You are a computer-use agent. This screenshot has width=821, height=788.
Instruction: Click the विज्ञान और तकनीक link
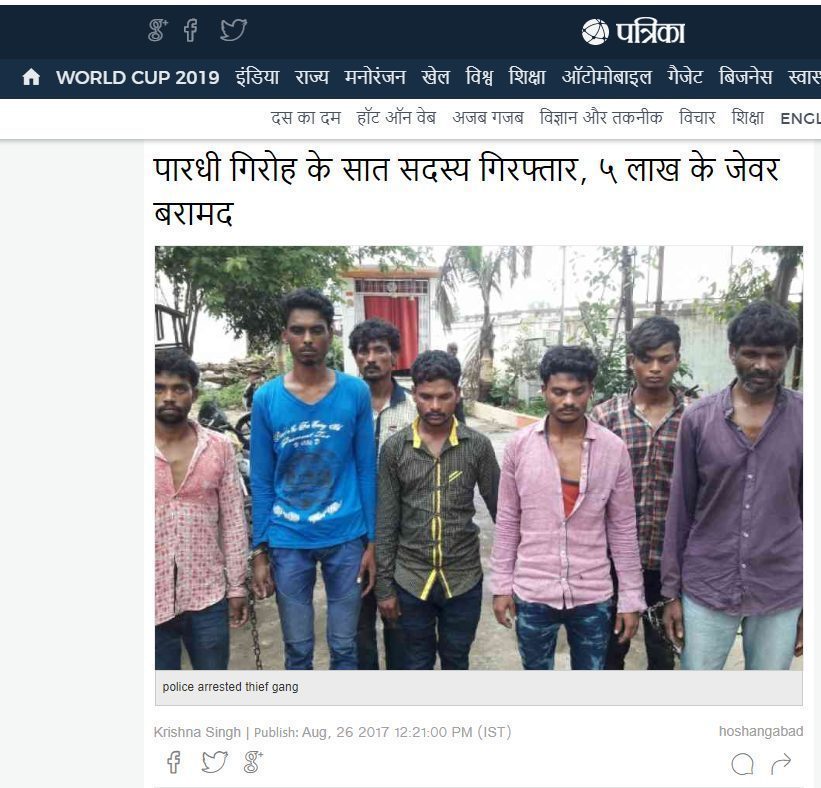tap(601, 118)
